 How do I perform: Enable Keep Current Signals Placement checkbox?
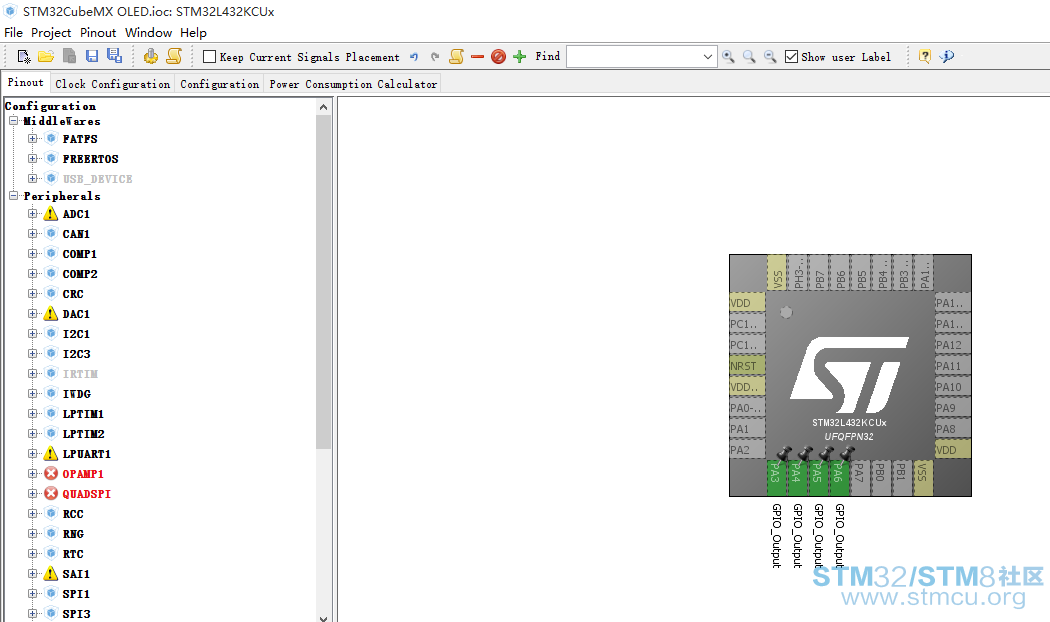210,57
